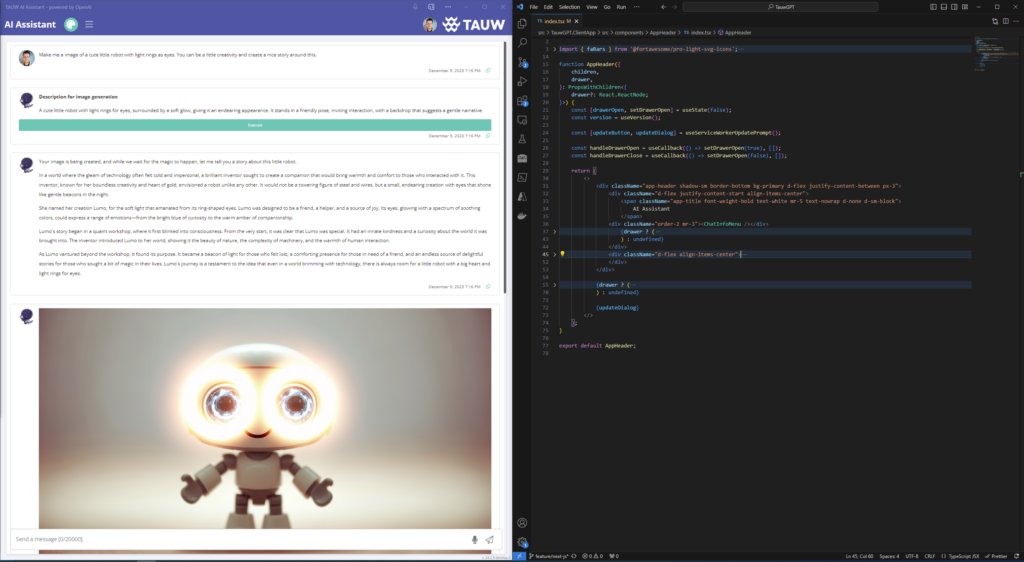Screen dimensions: 1024x562
Task: Click the send message arrow icon
Action: click(x=490, y=539)
